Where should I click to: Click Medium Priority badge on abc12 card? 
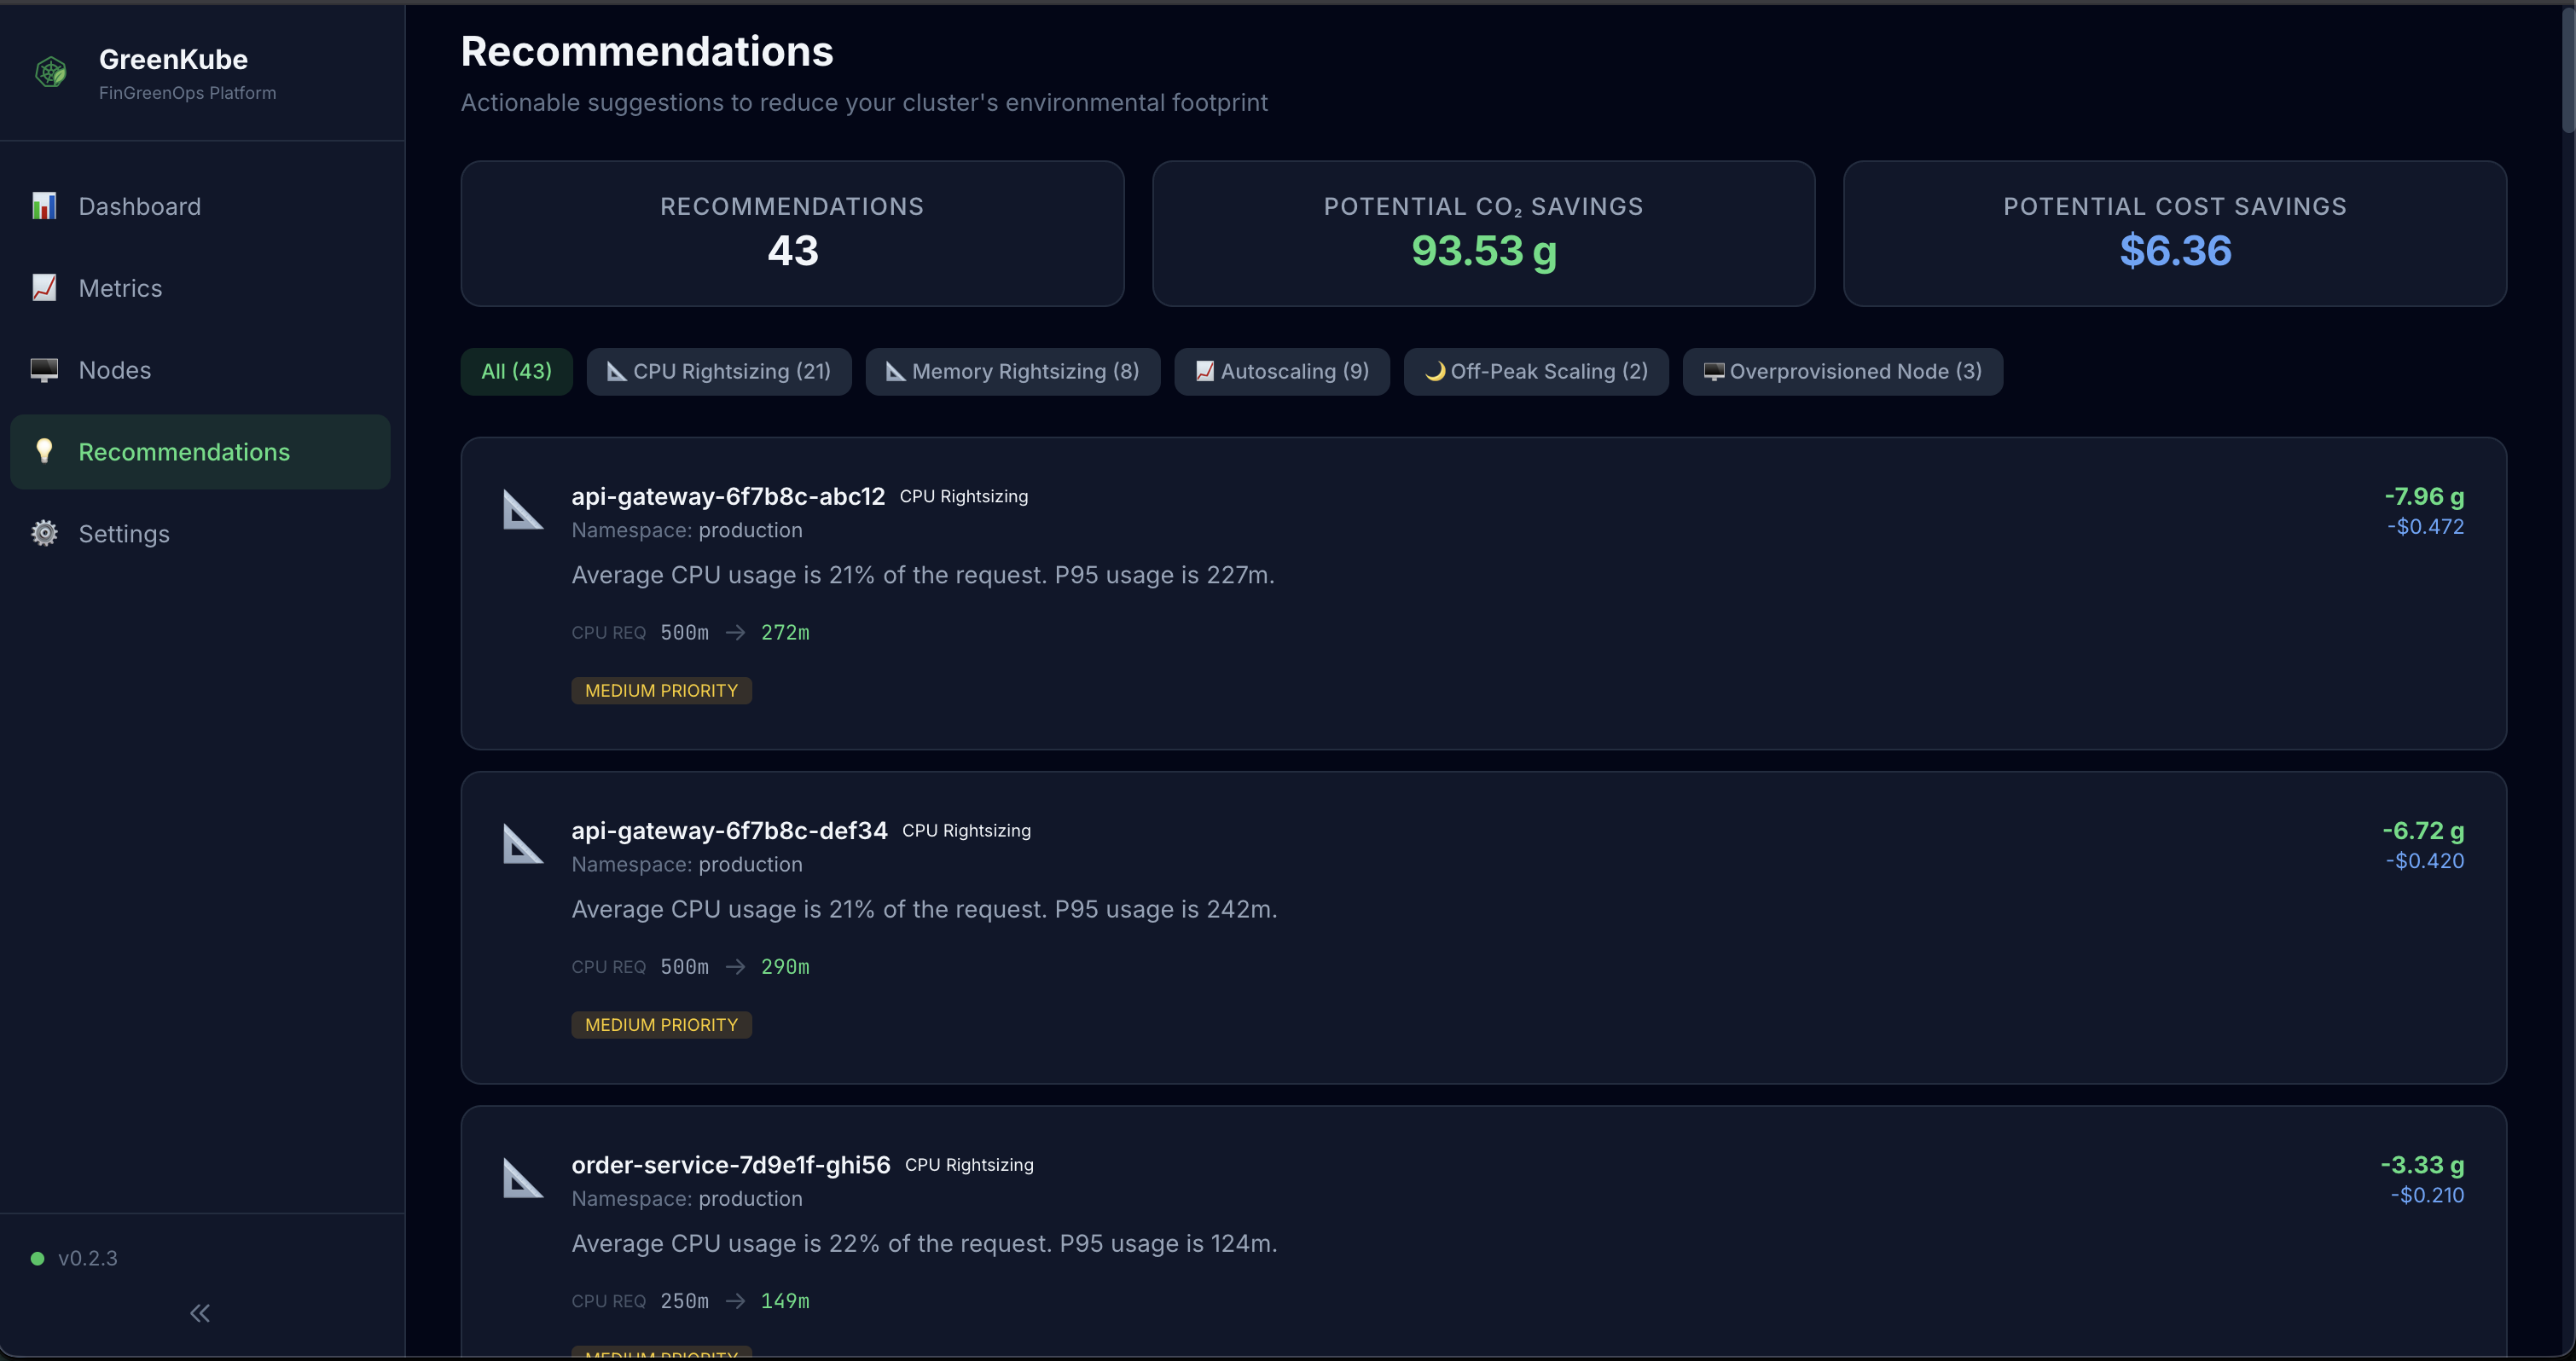661,690
